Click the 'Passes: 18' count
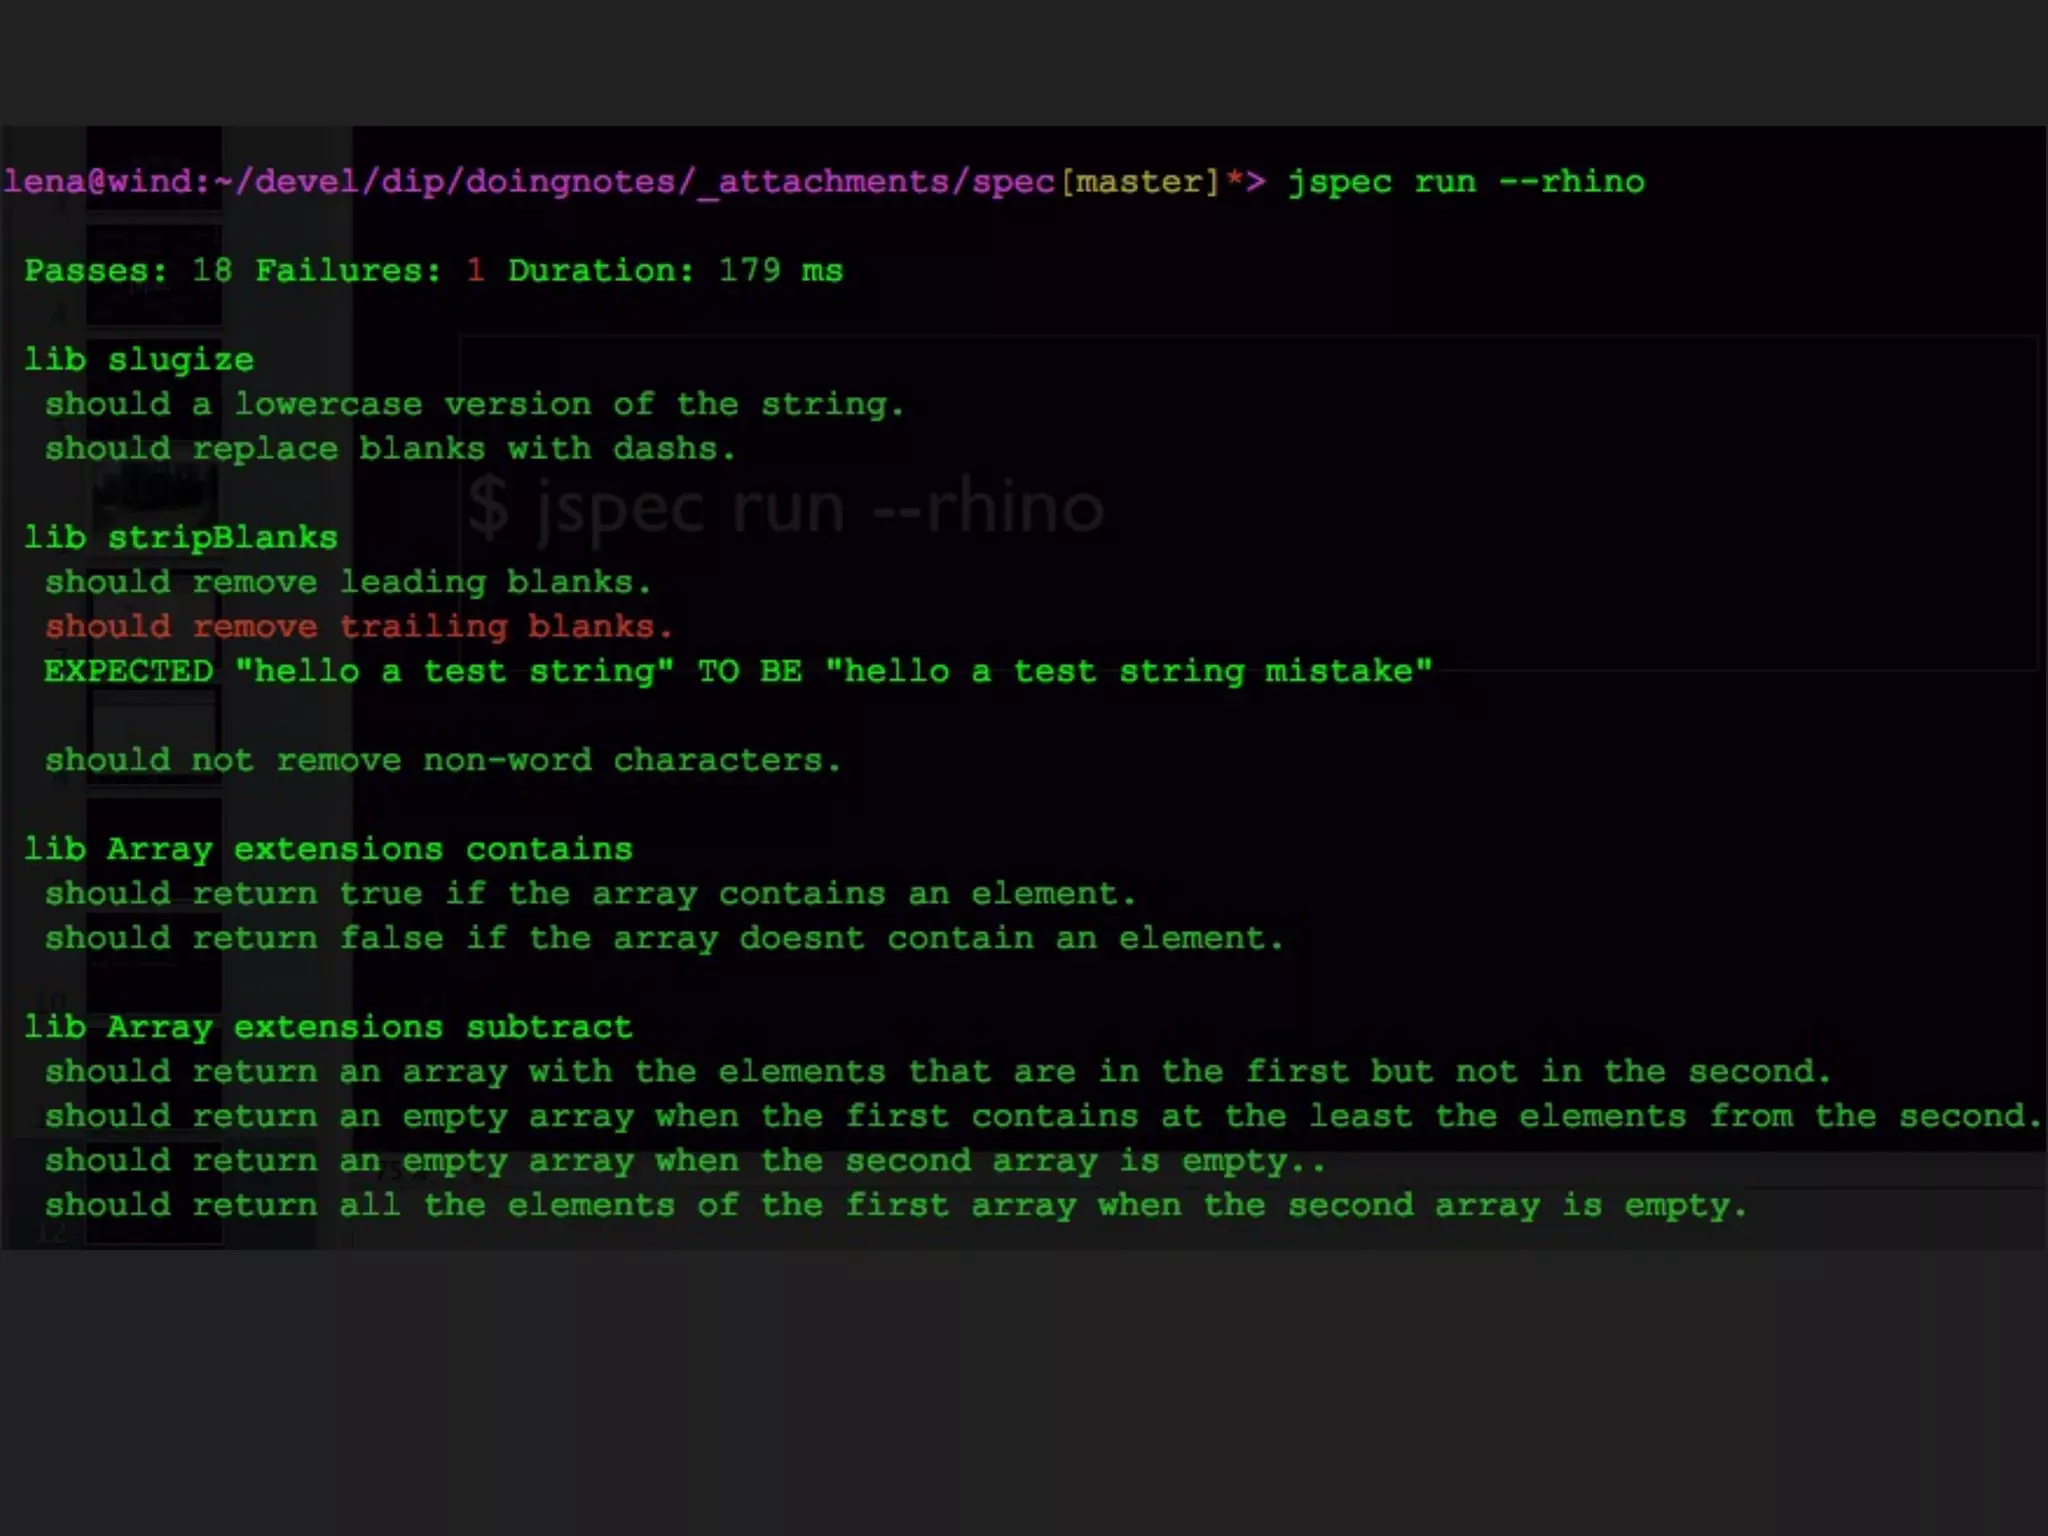This screenshot has width=2048, height=1536. pos(128,271)
